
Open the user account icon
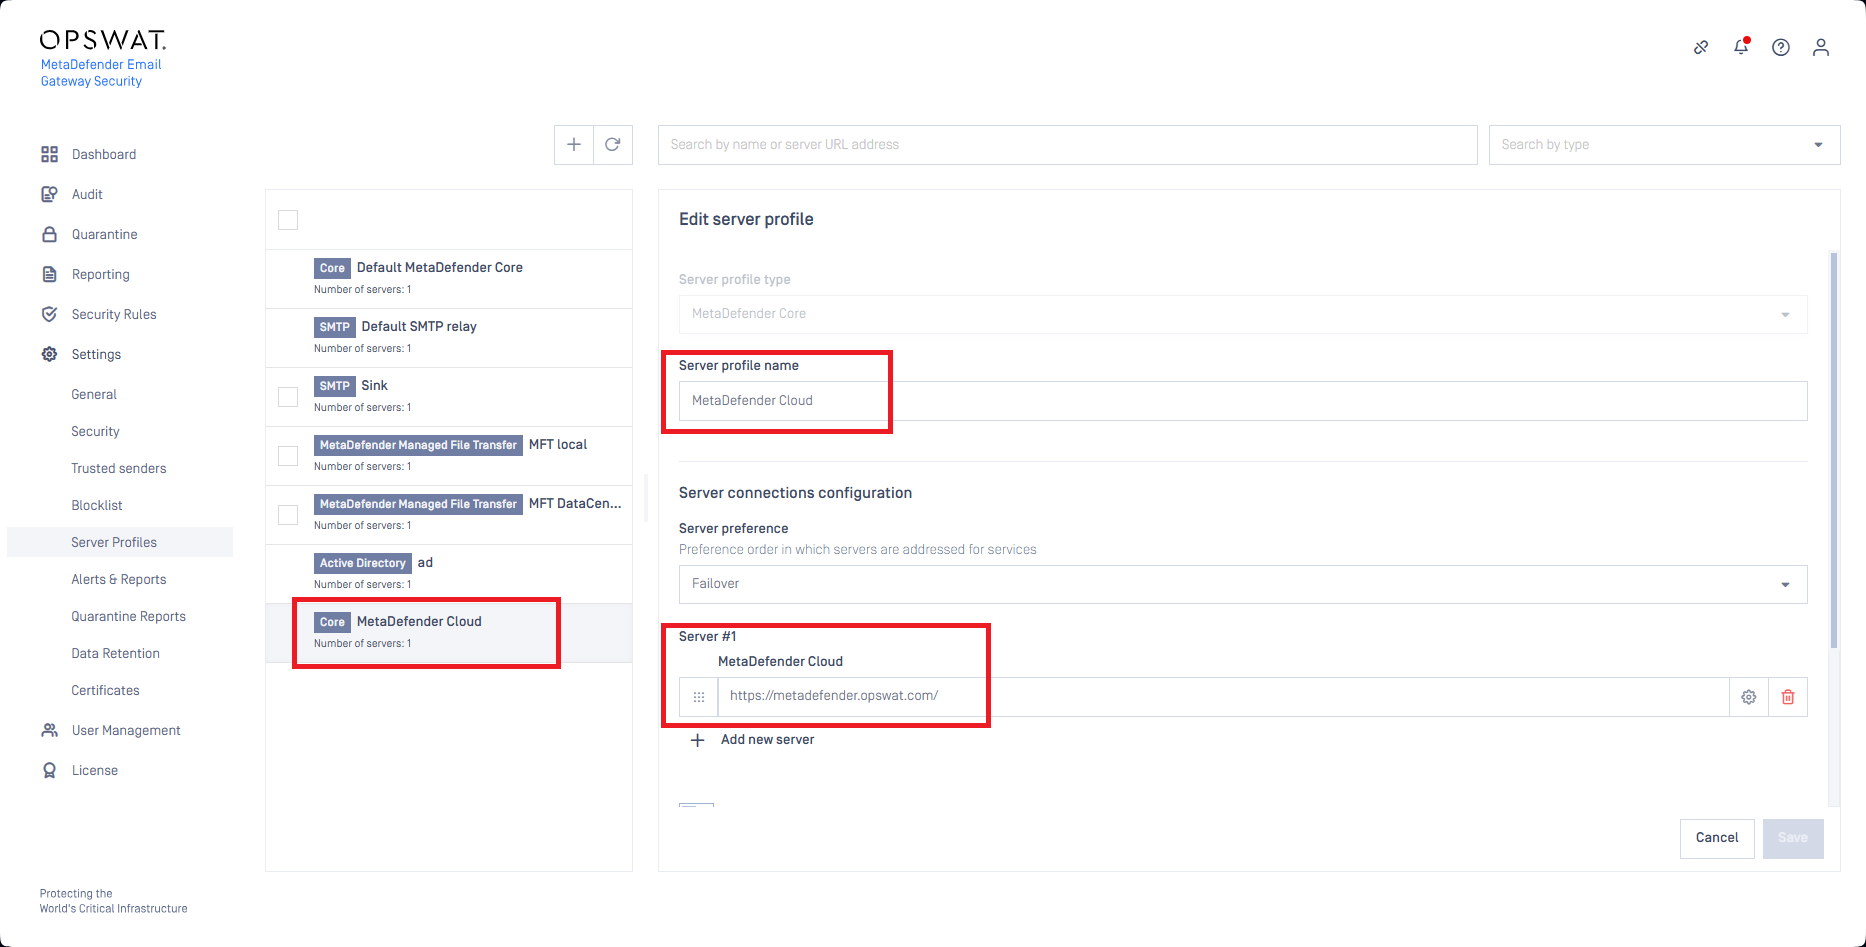[x=1821, y=47]
